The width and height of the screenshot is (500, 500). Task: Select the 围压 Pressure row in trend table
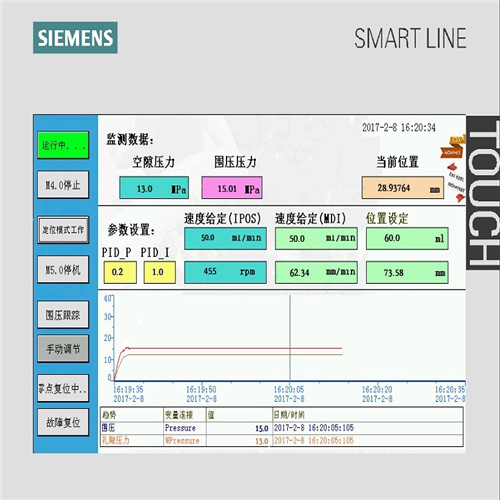282,428
